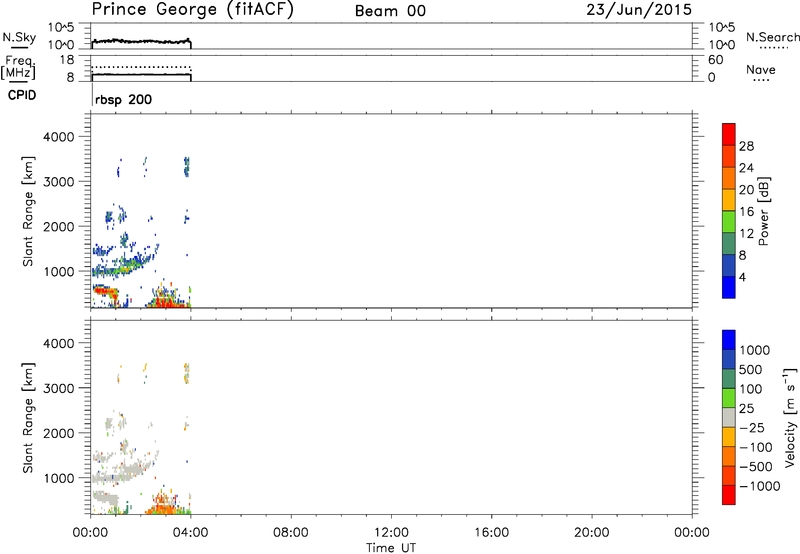Click the 'Prince George (fitACF)' plot title

193,9
